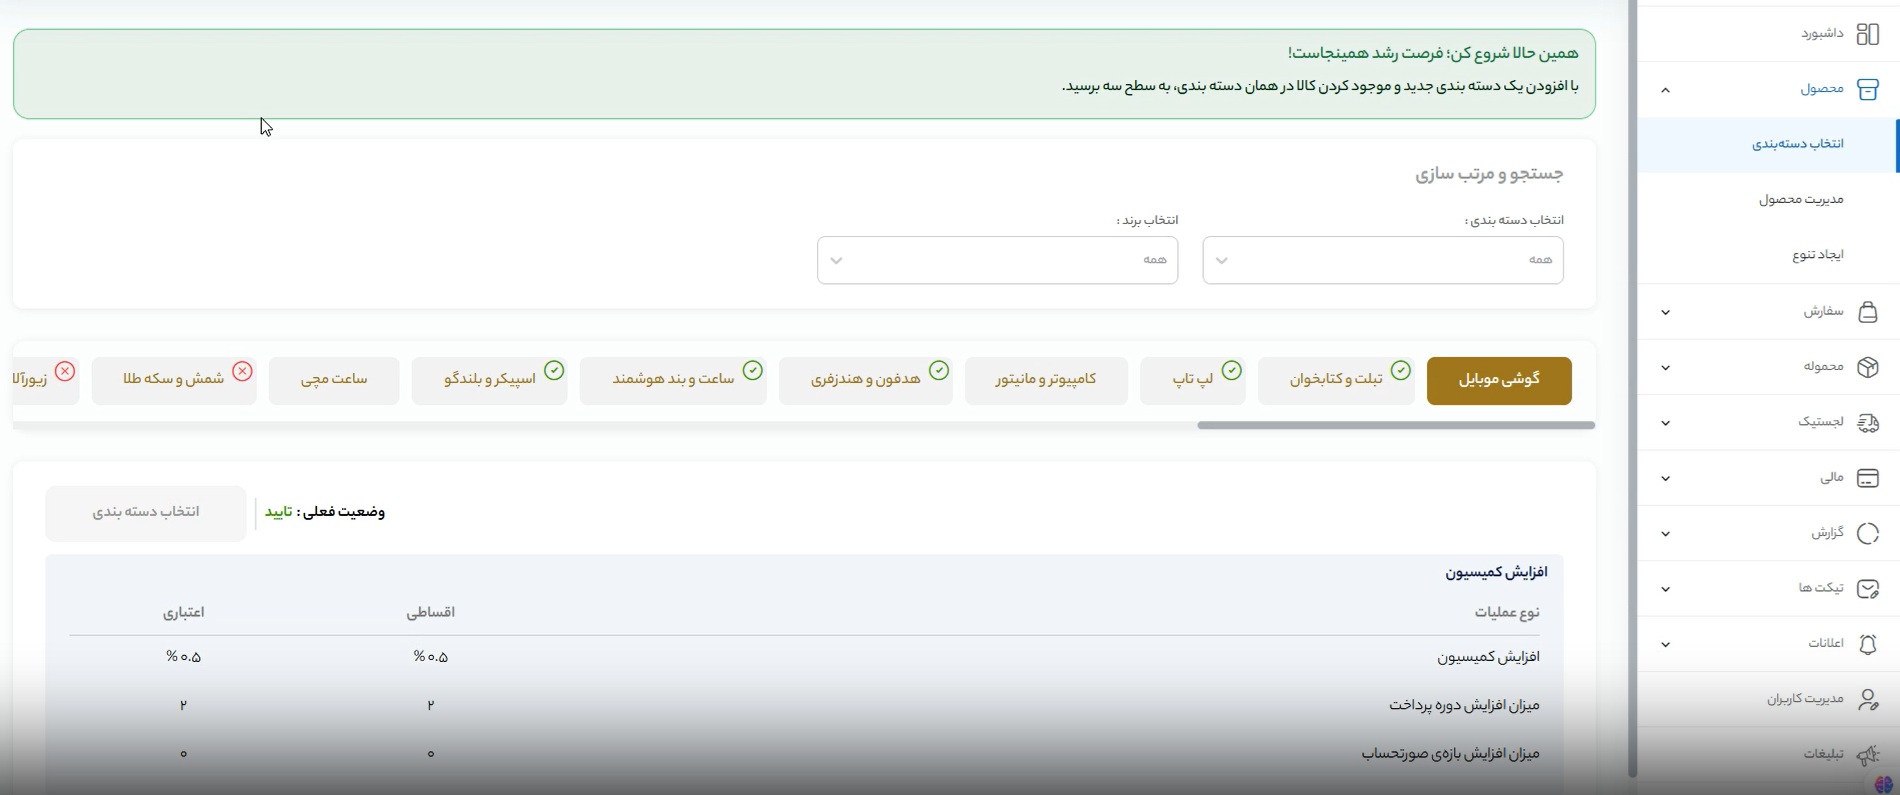Click the Product box icon in sidebar
The image size is (1900, 795).
(x=1867, y=89)
